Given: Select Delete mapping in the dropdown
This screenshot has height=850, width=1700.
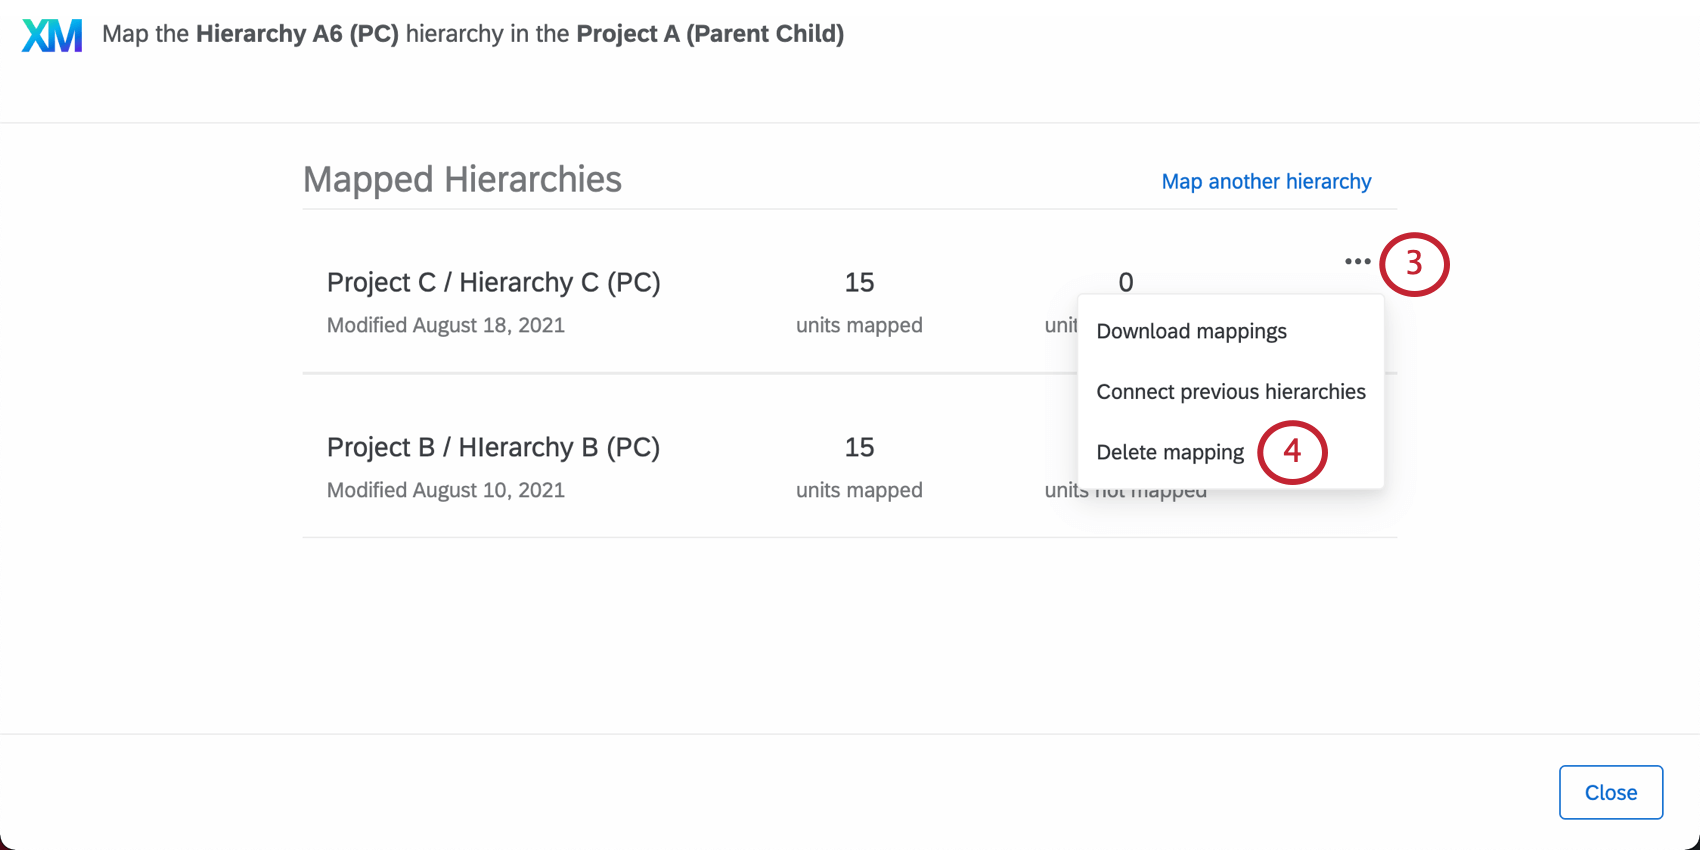Looking at the screenshot, I should tap(1170, 452).
